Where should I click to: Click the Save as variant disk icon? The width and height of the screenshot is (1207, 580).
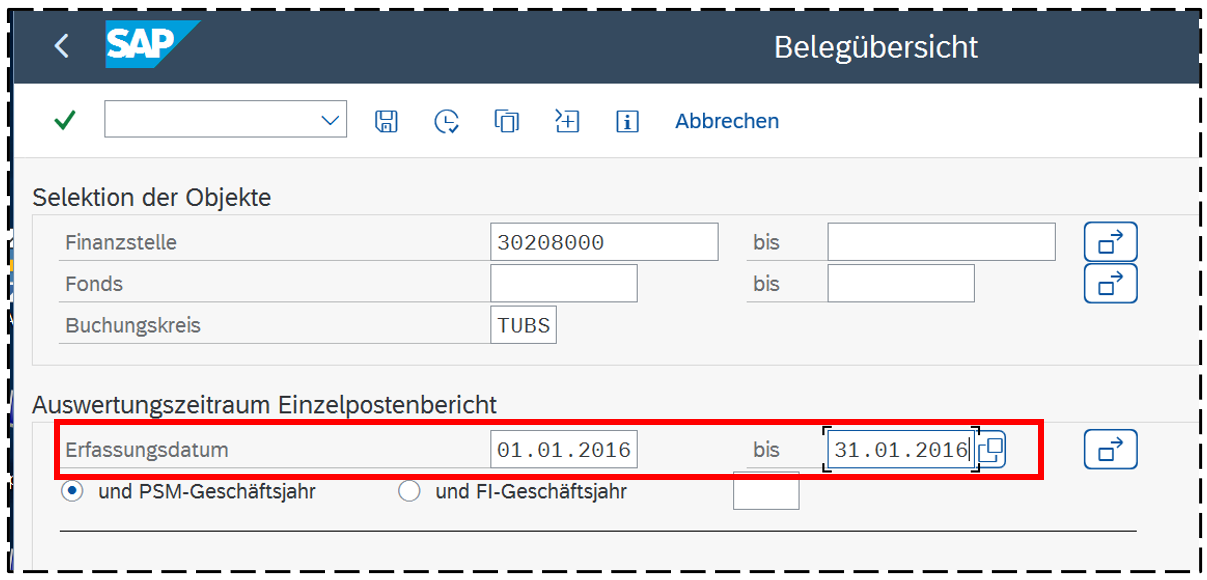[x=386, y=121]
